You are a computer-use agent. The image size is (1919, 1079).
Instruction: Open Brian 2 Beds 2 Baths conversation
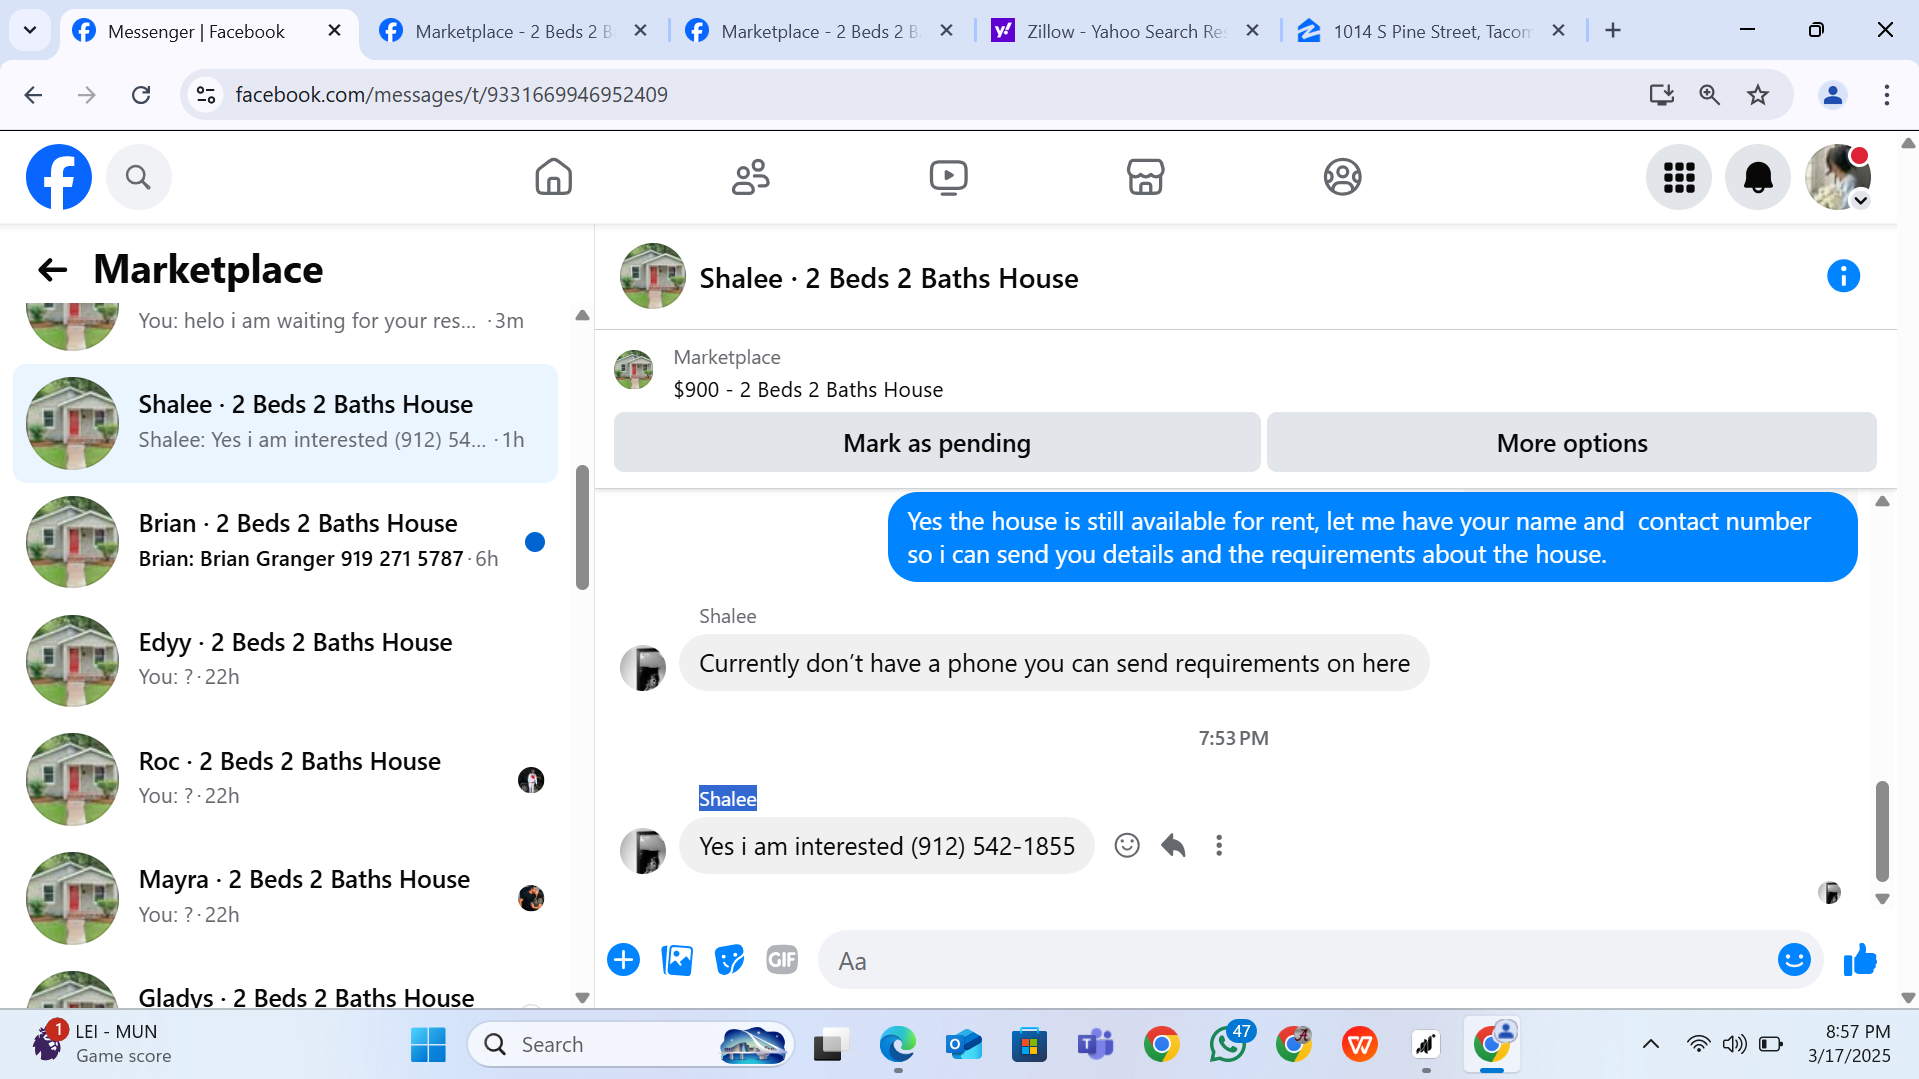tap(286, 542)
